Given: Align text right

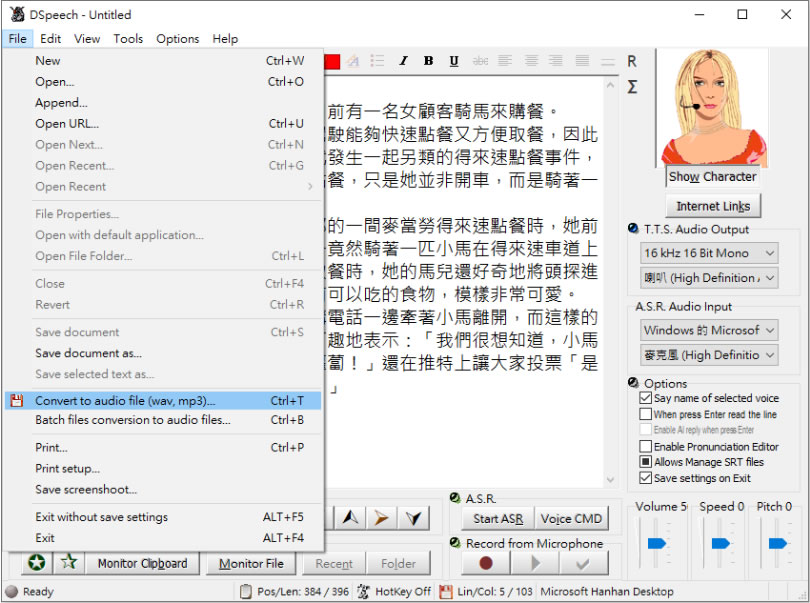Looking at the screenshot, I should click(x=556, y=61).
